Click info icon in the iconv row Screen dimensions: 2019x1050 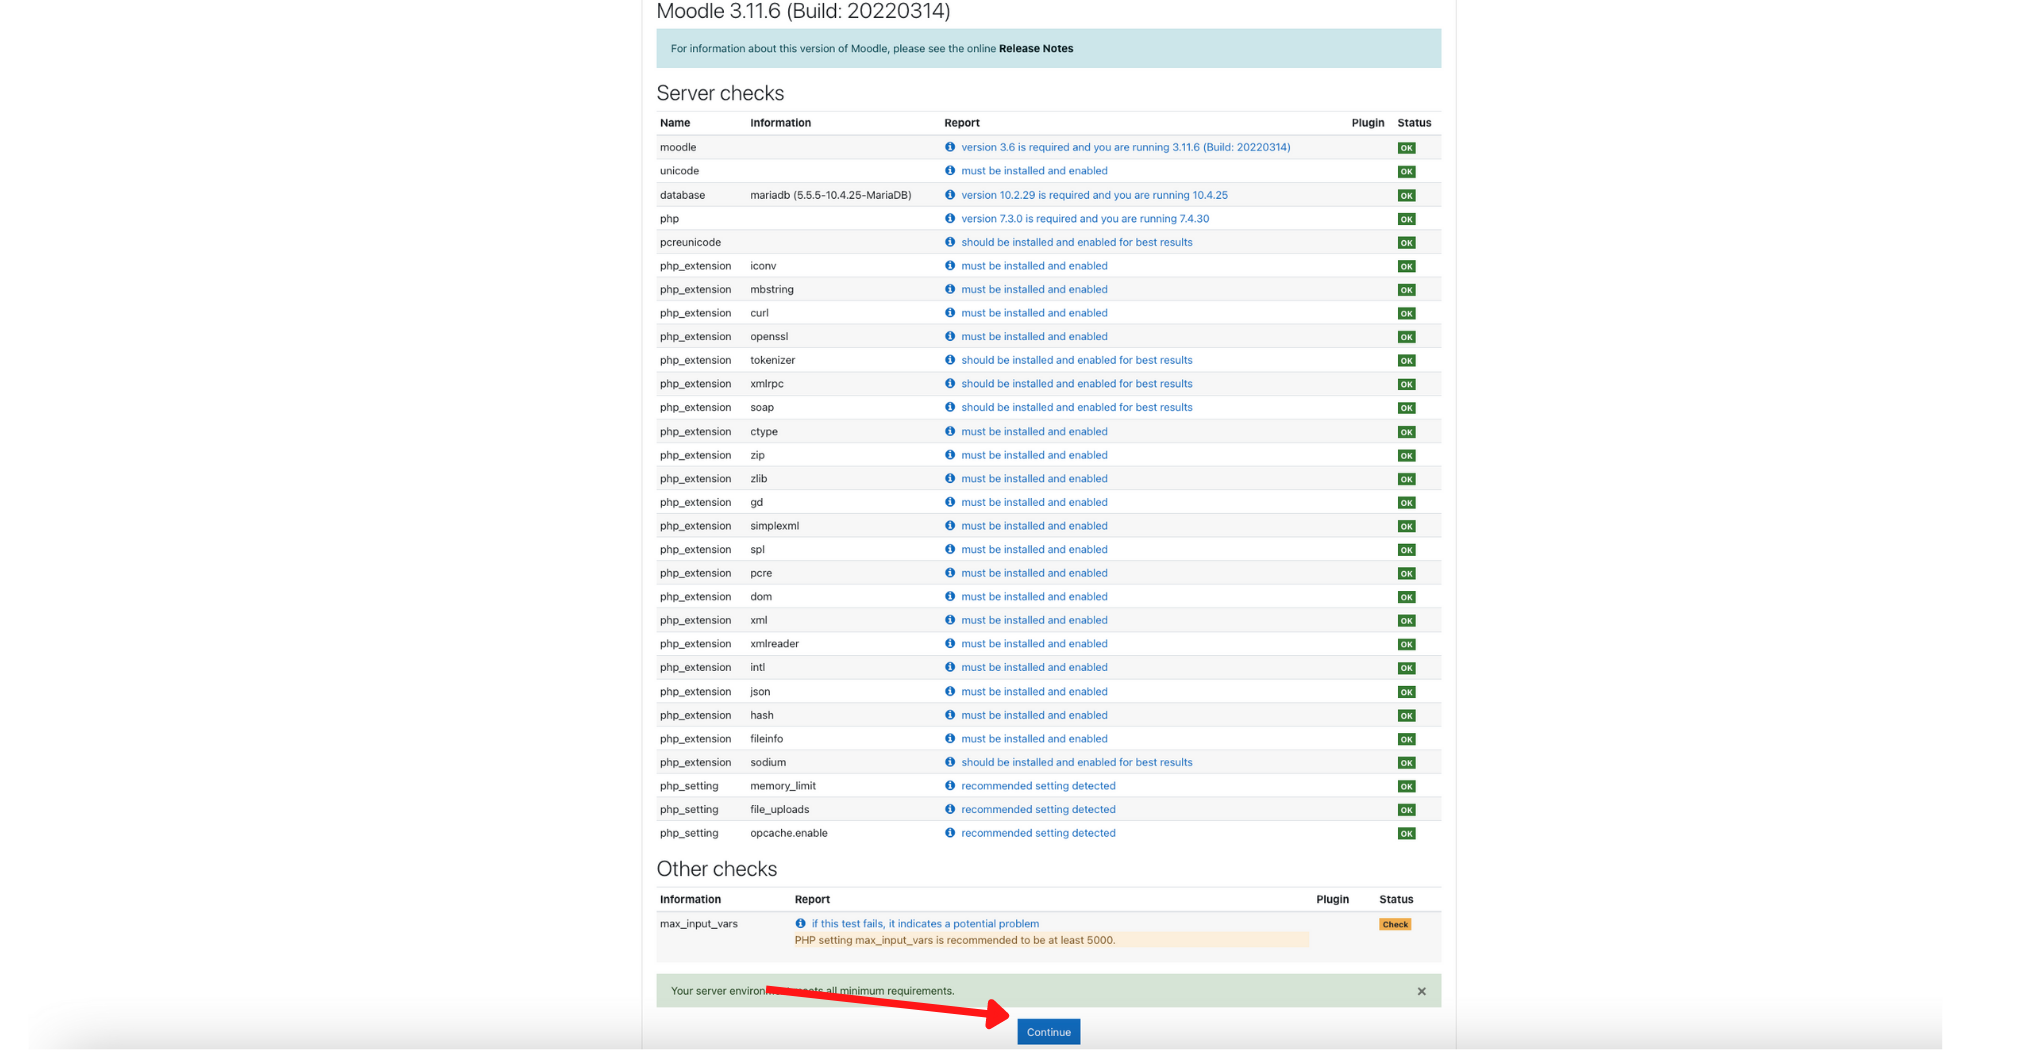tap(950, 266)
